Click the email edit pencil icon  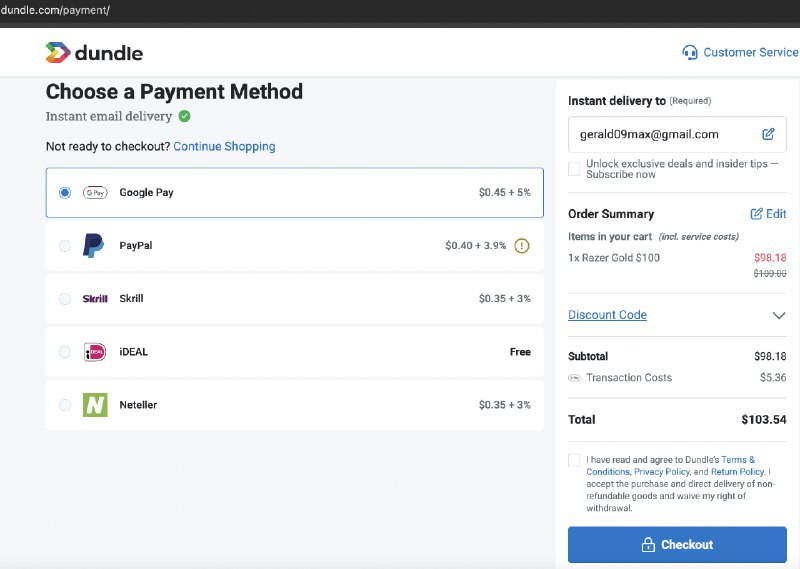tap(768, 134)
